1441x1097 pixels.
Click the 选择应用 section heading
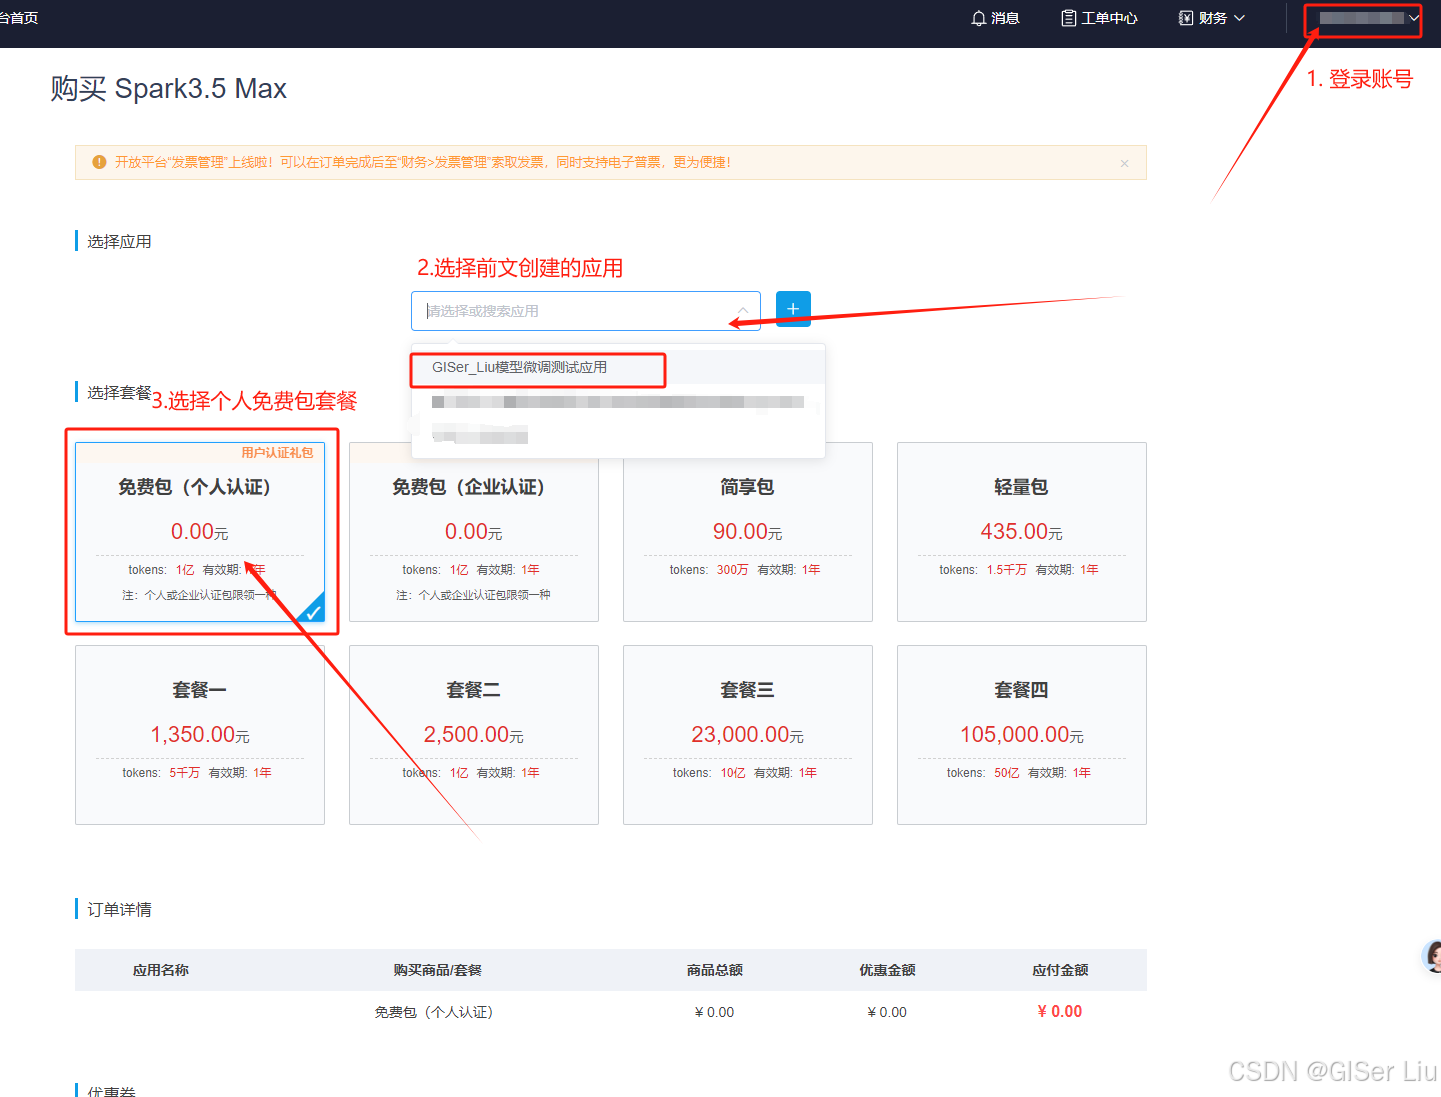point(119,241)
